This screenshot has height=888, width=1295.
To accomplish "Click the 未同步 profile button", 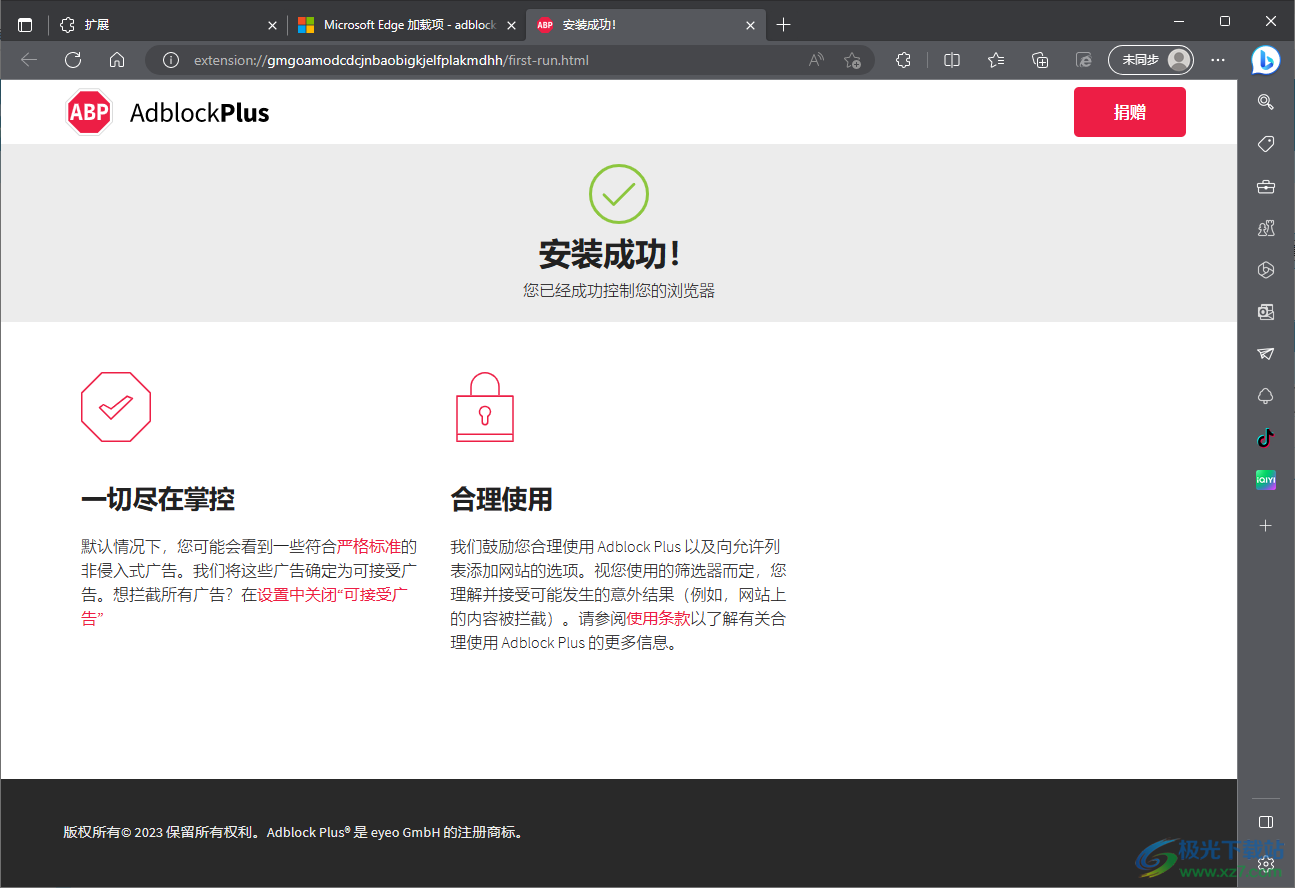I will (x=1151, y=60).
